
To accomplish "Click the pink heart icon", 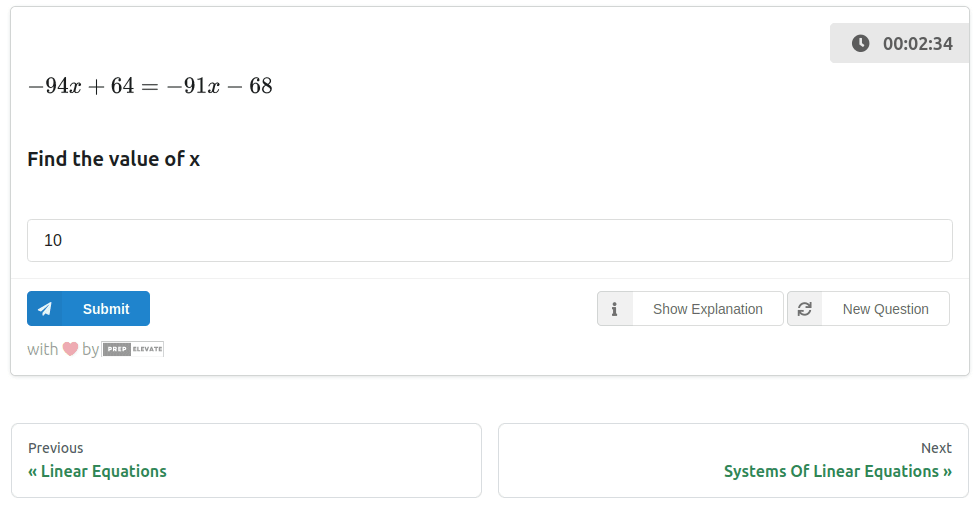I will click(70, 349).
